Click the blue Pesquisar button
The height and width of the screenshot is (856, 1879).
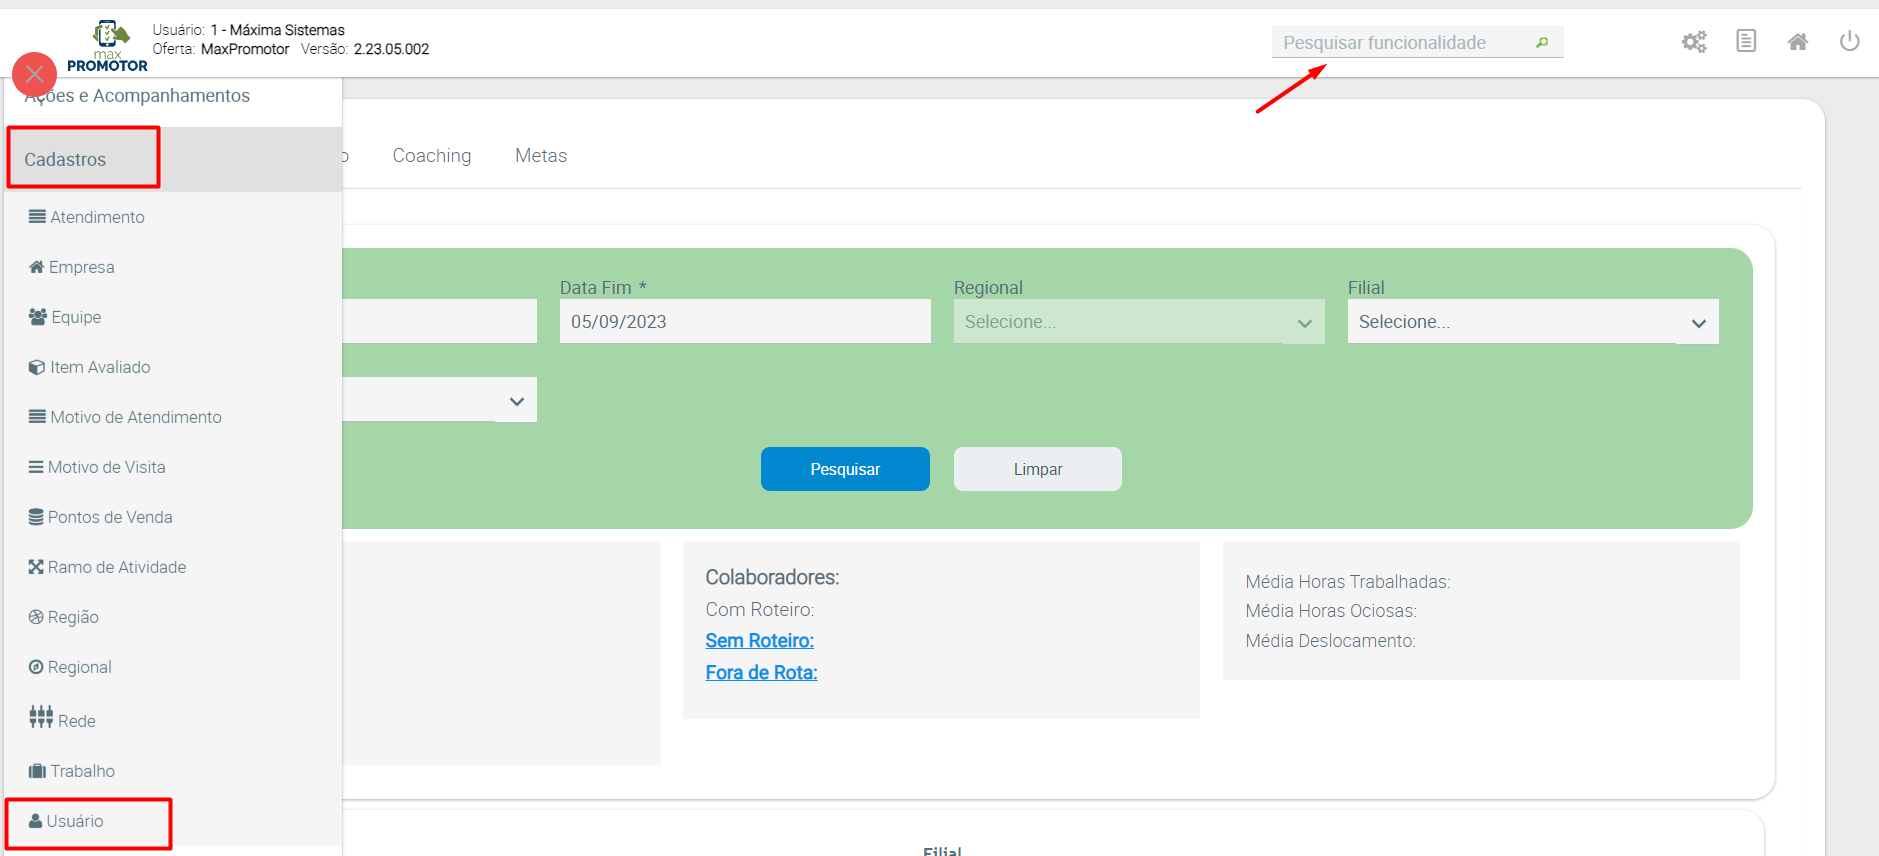[x=845, y=469]
